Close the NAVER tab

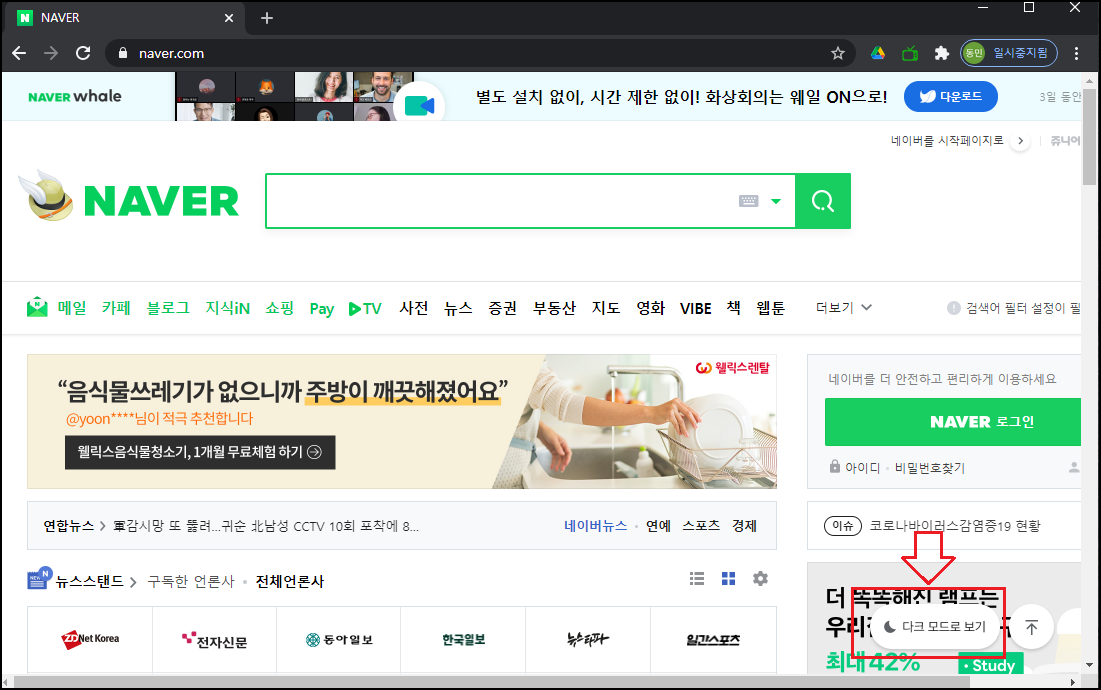(x=229, y=18)
